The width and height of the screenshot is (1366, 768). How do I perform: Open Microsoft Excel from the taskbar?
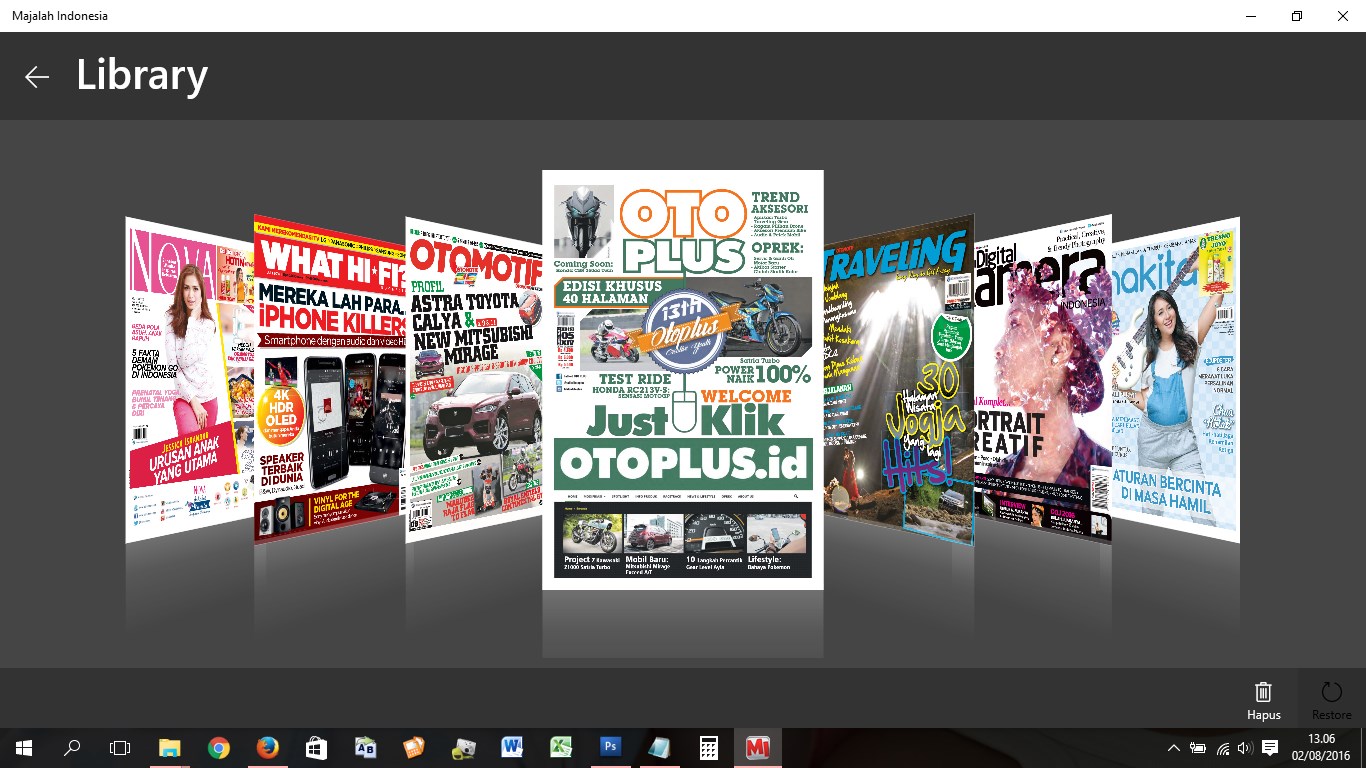[x=561, y=747]
